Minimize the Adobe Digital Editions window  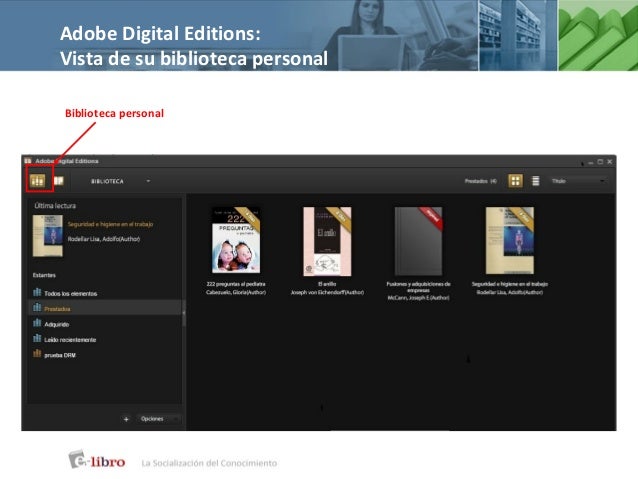[591, 162]
